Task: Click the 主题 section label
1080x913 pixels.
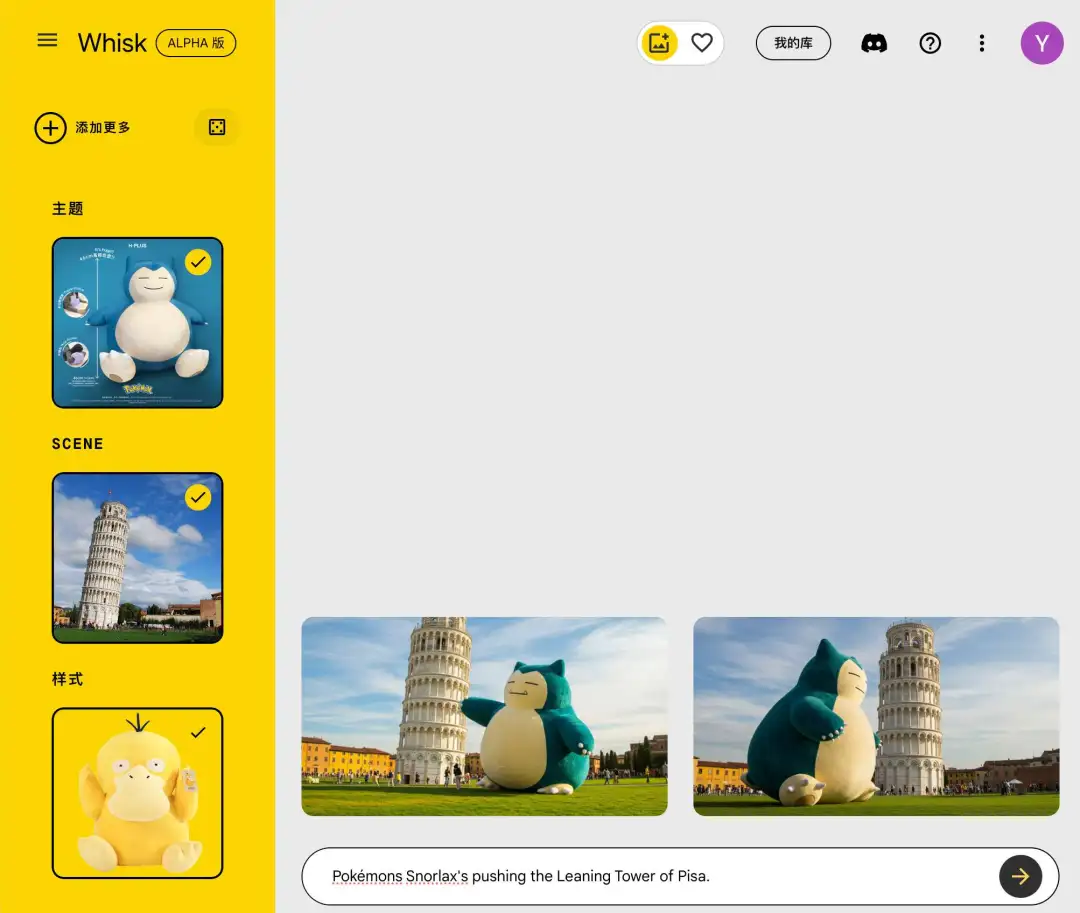Action: coord(68,209)
